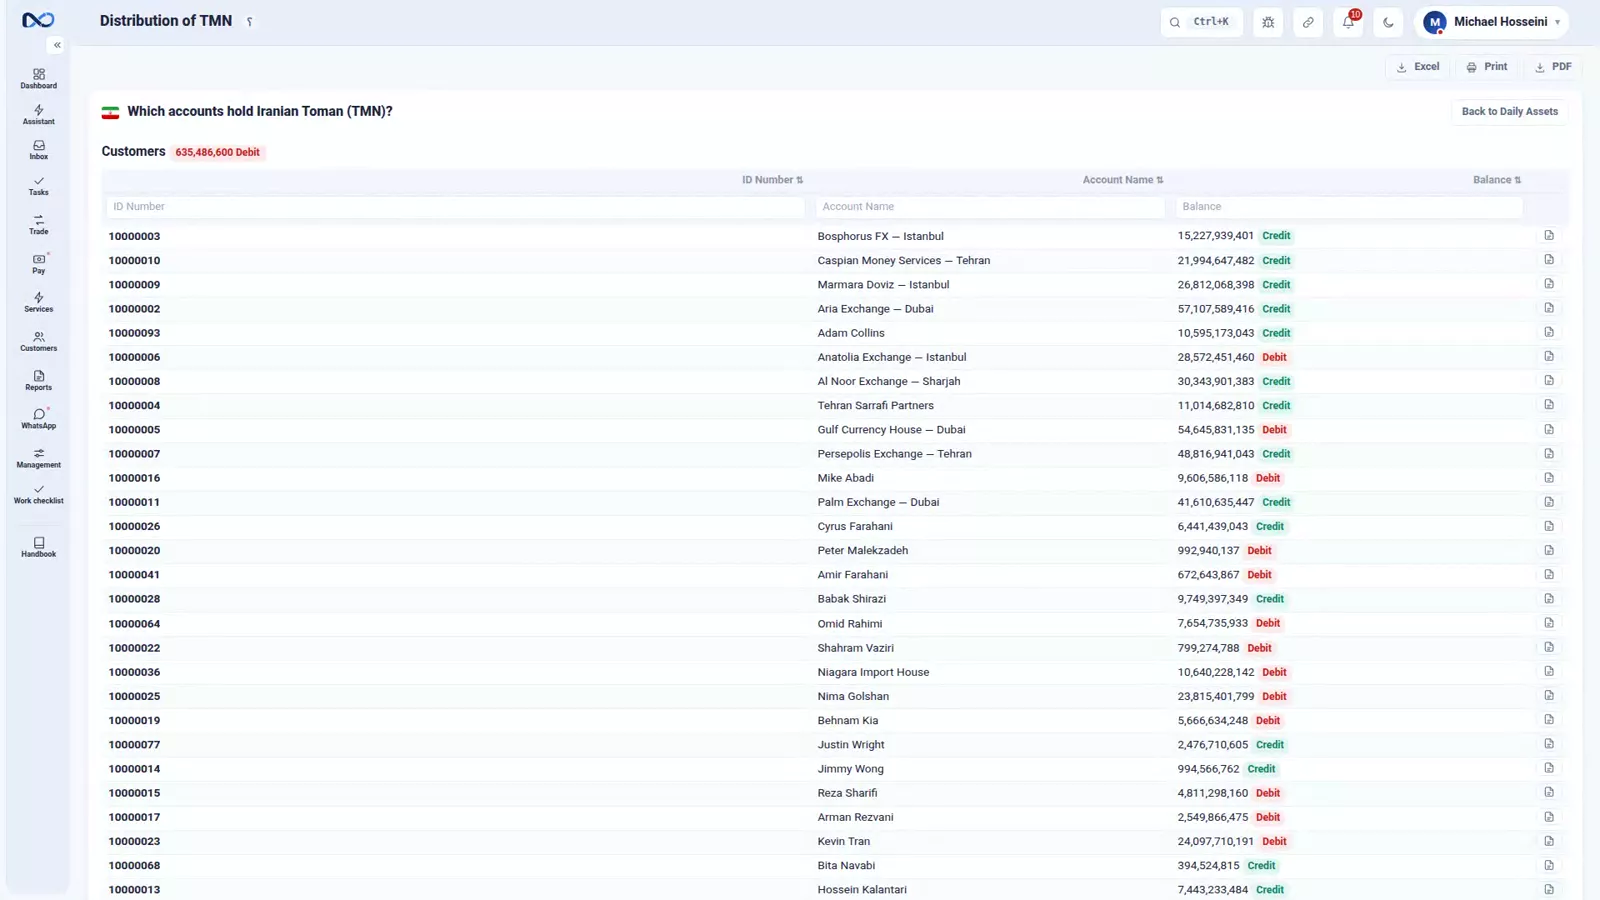Open Work checklist in sidebar
Viewport: 1600px width, 900px height.
tap(38, 494)
